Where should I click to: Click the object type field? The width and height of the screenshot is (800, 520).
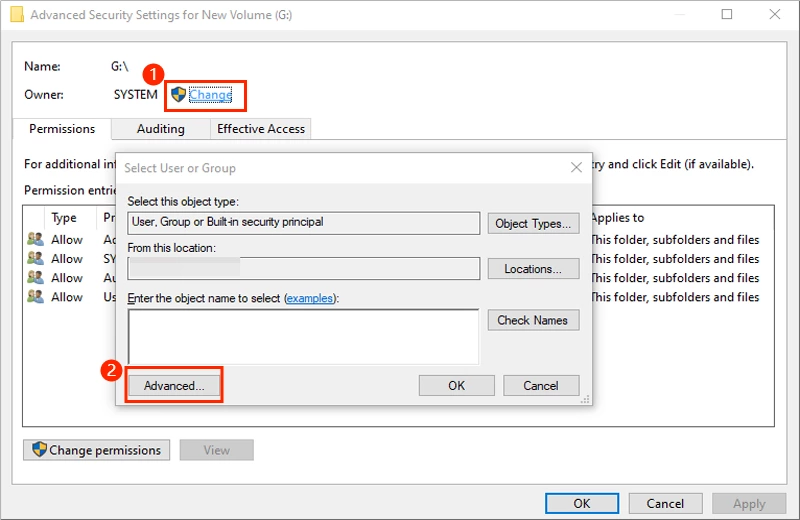click(x=304, y=223)
